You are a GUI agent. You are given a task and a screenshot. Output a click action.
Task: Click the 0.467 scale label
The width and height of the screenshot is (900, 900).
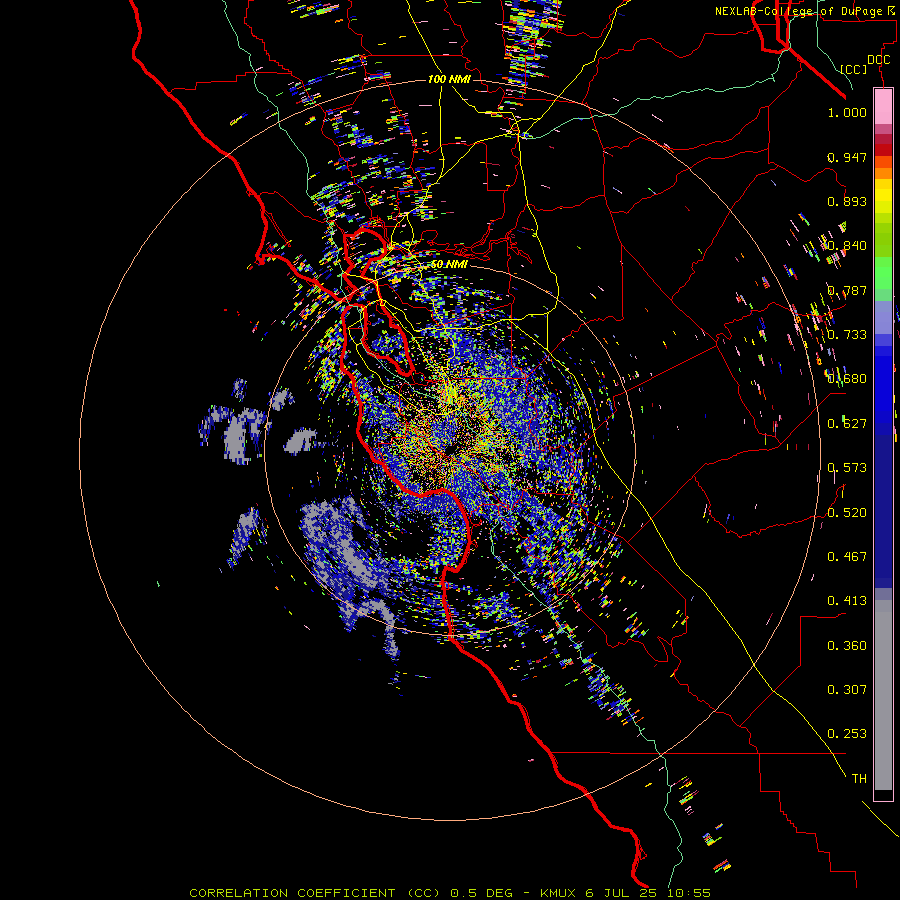pos(847,557)
